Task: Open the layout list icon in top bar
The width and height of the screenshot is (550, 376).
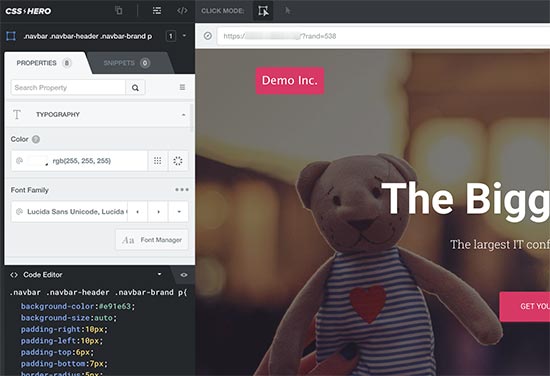Action: (x=157, y=11)
